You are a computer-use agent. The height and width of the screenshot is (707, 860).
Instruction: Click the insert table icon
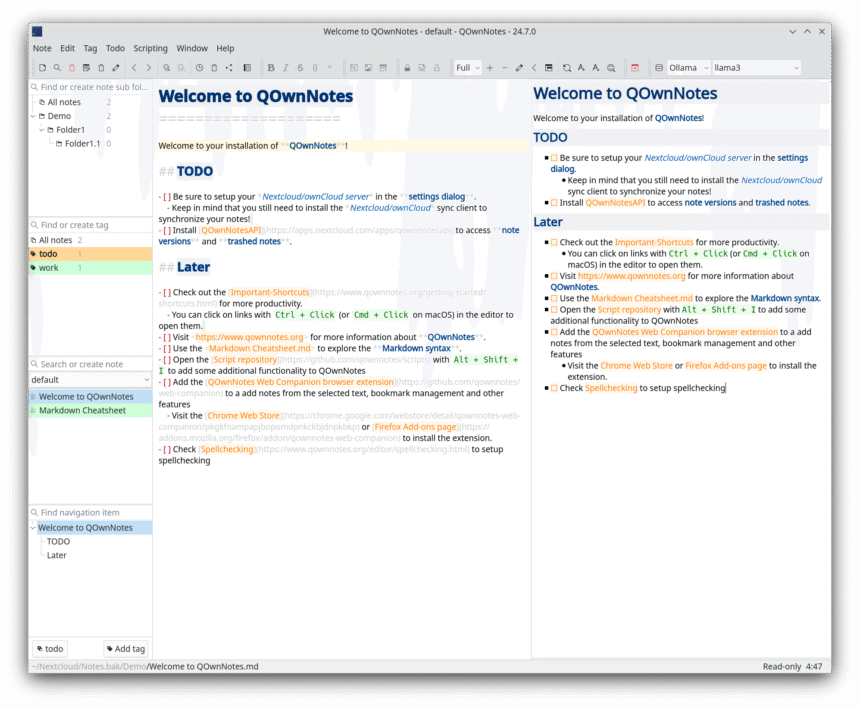pos(383,68)
